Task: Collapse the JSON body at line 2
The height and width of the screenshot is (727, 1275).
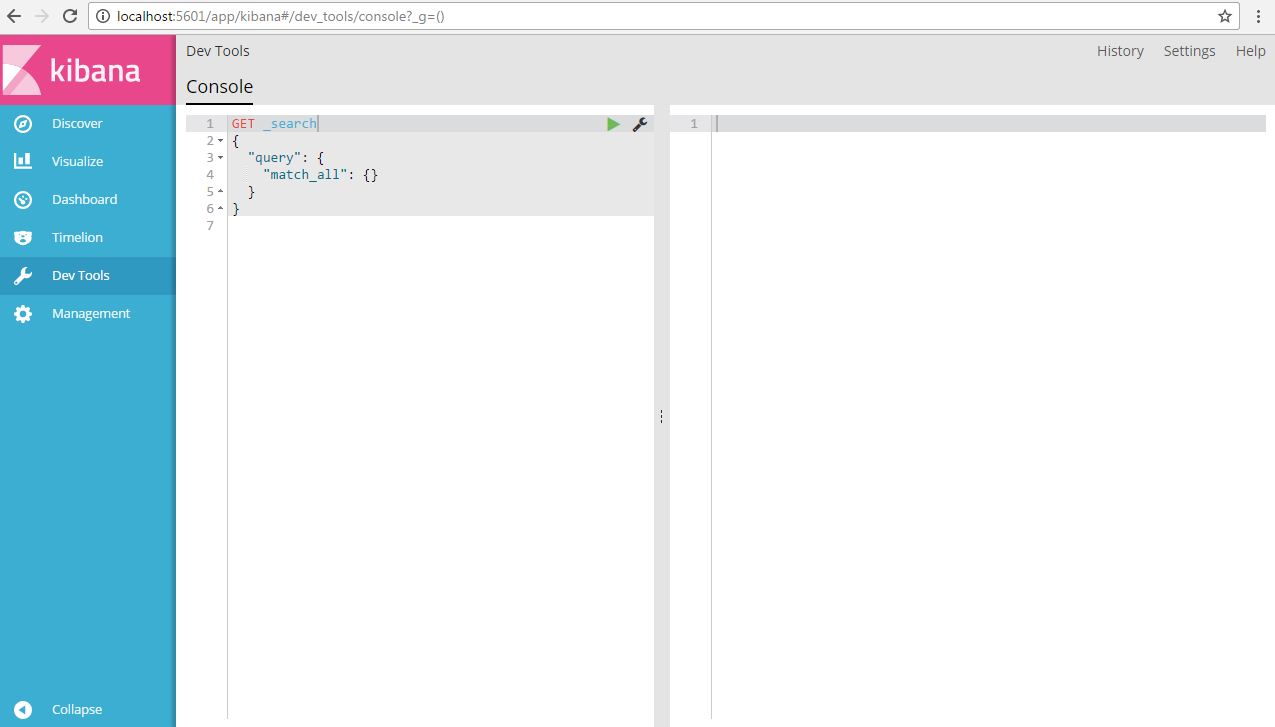Action: [219, 140]
